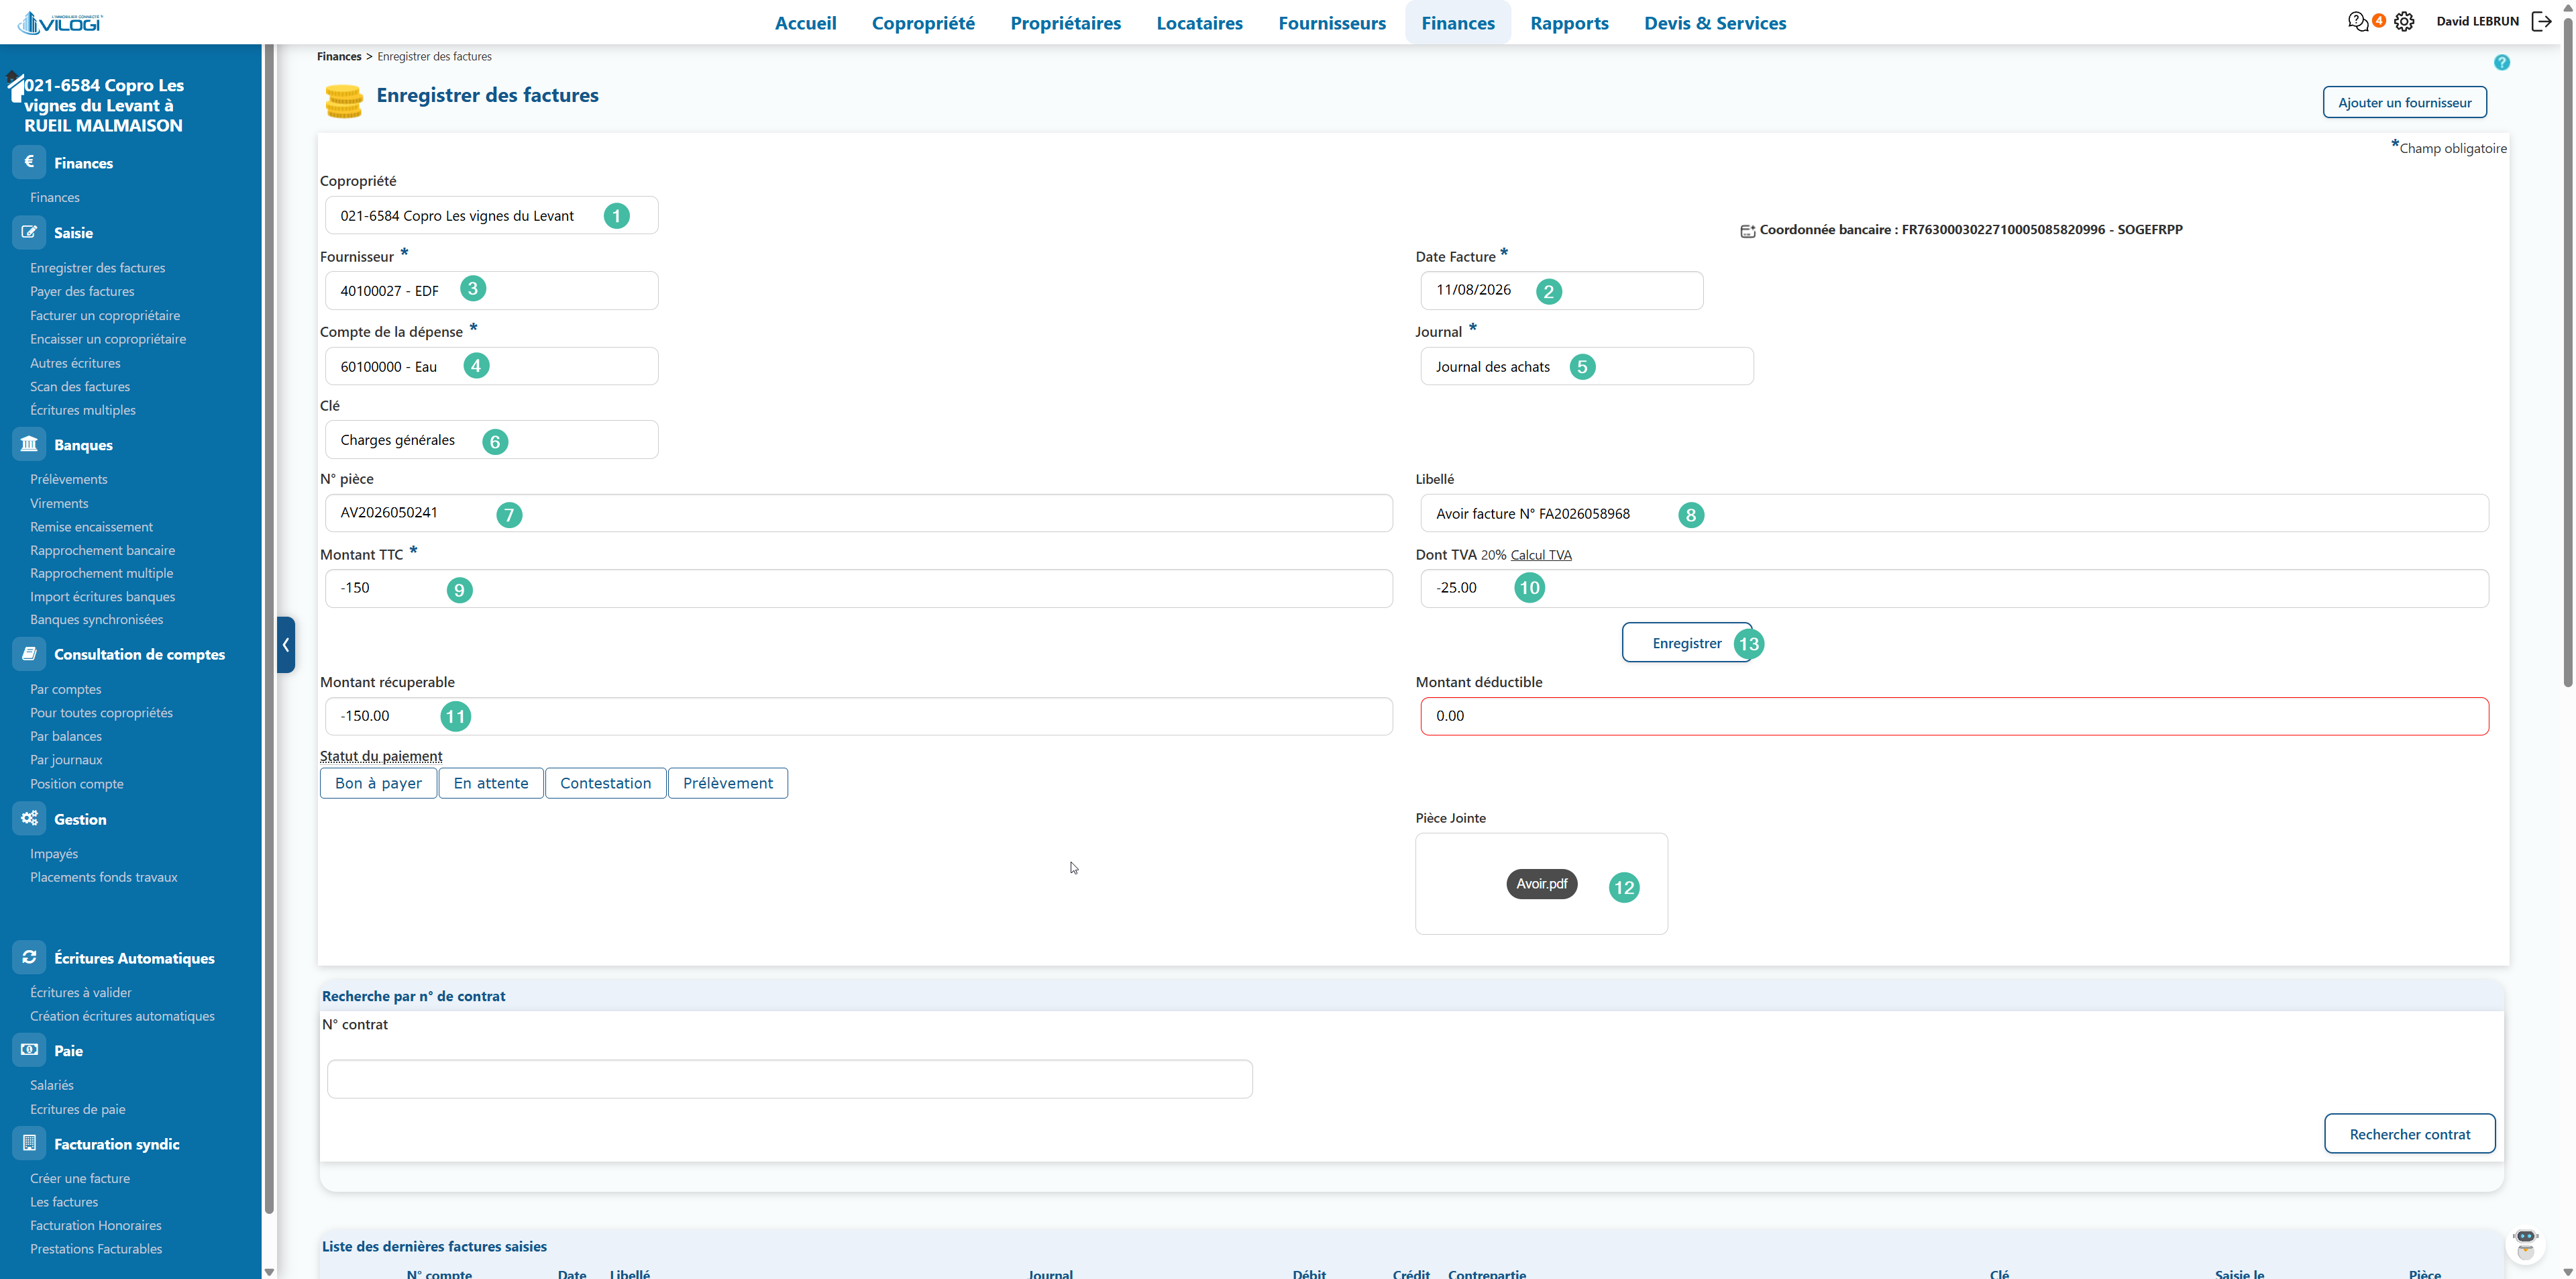
Task: Open Payer des factures in sidebar
Action: point(82,291)
